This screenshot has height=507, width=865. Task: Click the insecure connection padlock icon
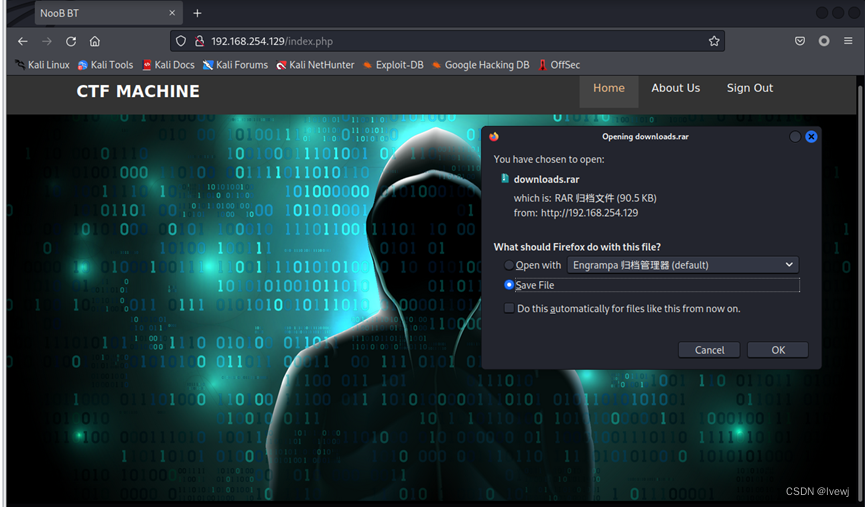pyautogui.click(x=199, y=41)
